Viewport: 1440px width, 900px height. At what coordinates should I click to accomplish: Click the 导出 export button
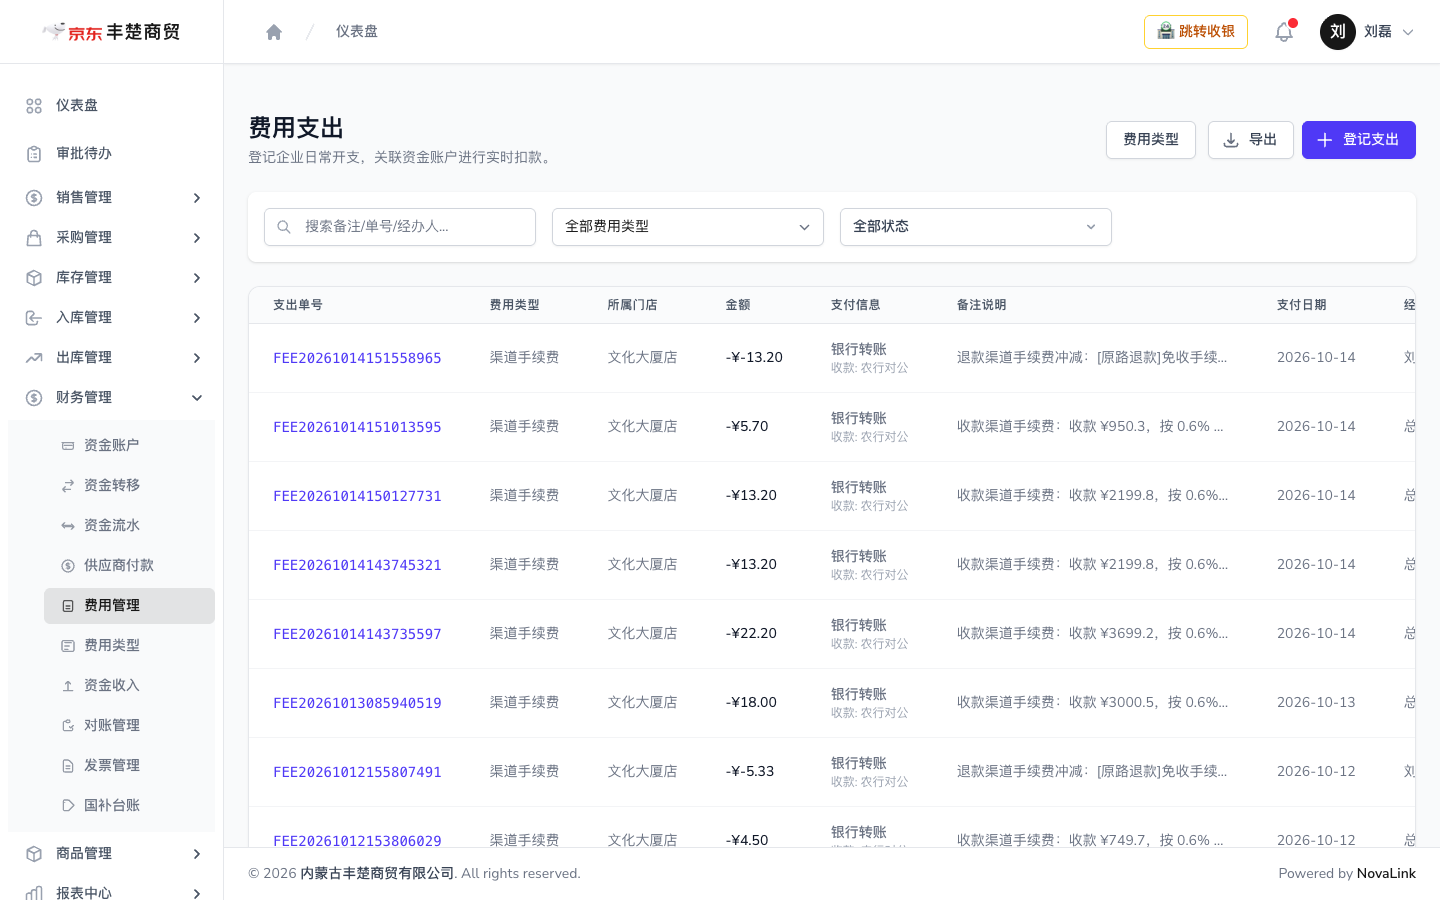pos(1251,140)
